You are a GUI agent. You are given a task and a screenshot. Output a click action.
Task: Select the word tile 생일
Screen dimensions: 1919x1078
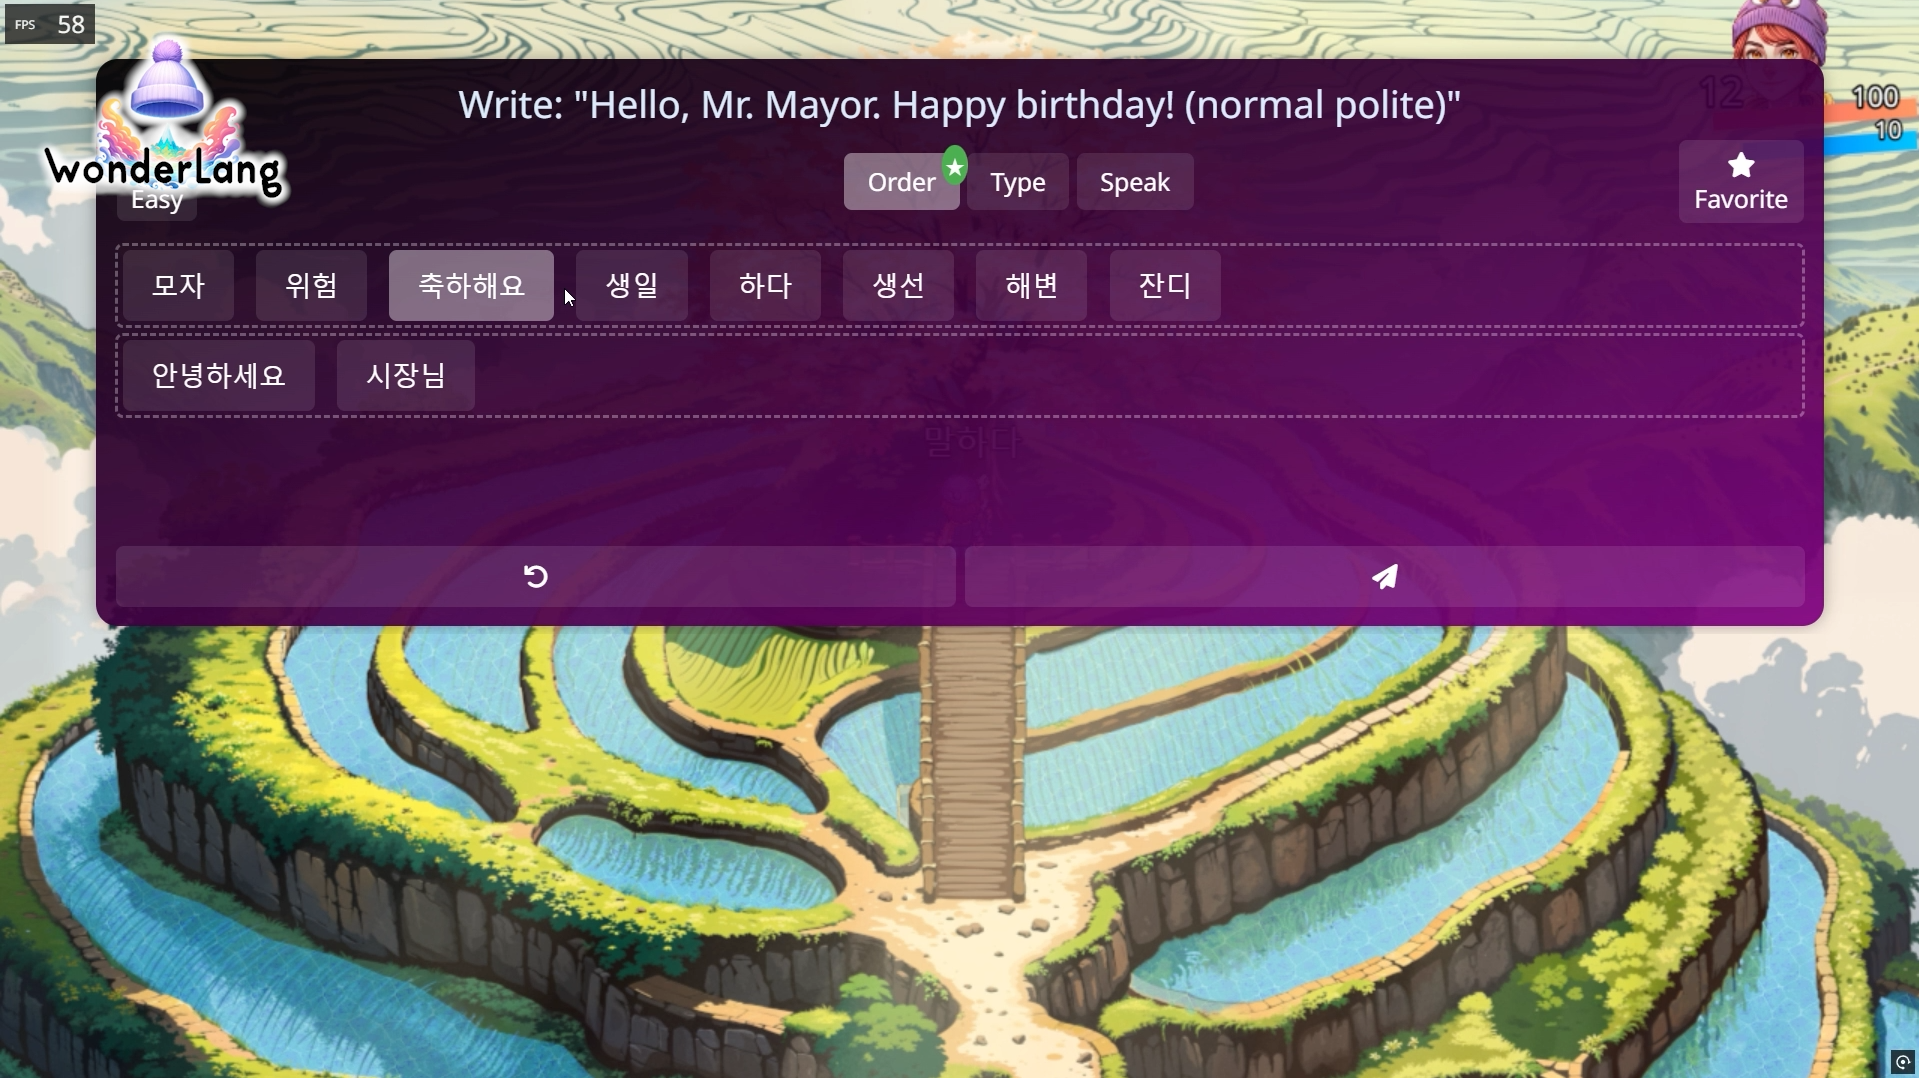pyautogui.click(x=632, y=286)
